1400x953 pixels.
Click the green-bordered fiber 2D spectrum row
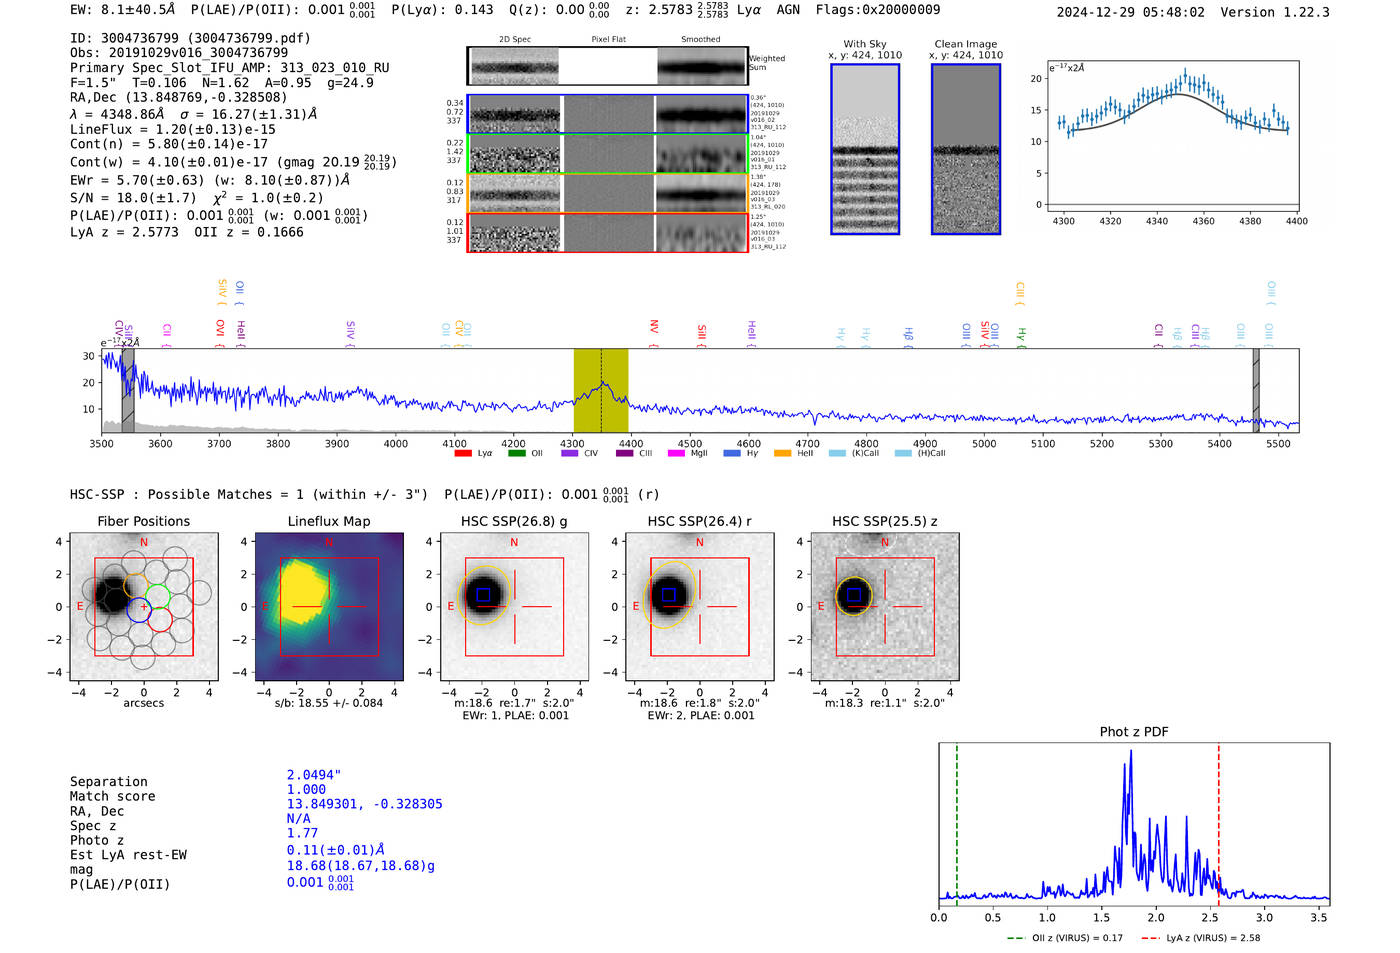click(607, 154)
